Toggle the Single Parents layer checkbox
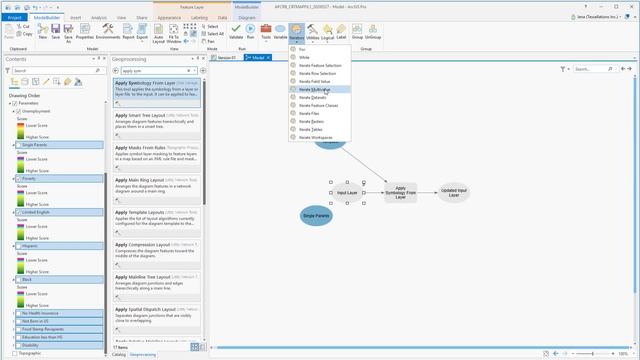Viewport: 640px width, 360px height. click(18, 145)
